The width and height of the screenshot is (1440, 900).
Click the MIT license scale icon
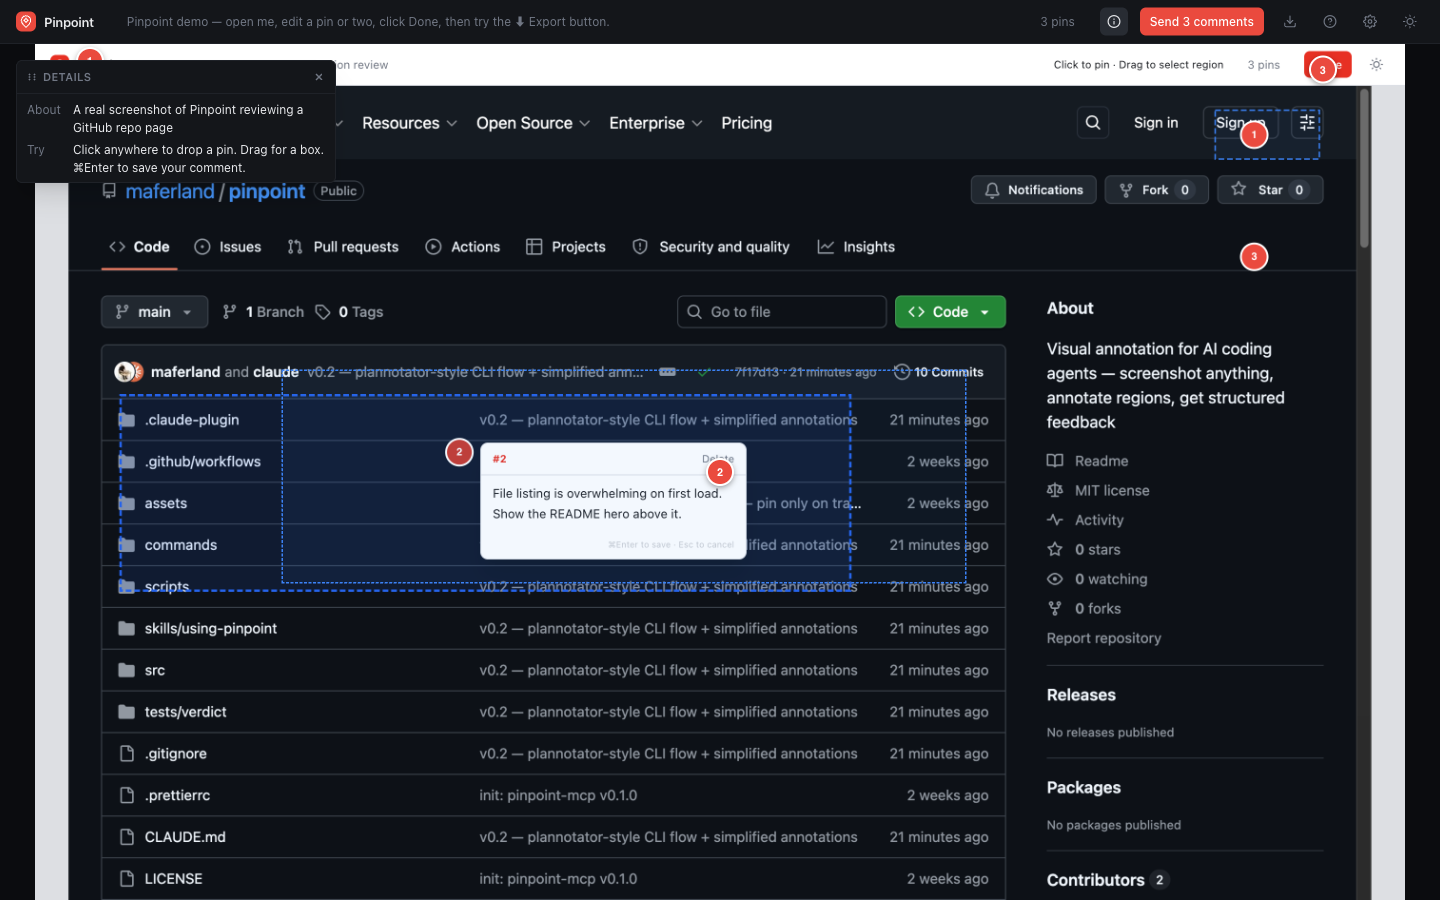[x=1055, y=490]
